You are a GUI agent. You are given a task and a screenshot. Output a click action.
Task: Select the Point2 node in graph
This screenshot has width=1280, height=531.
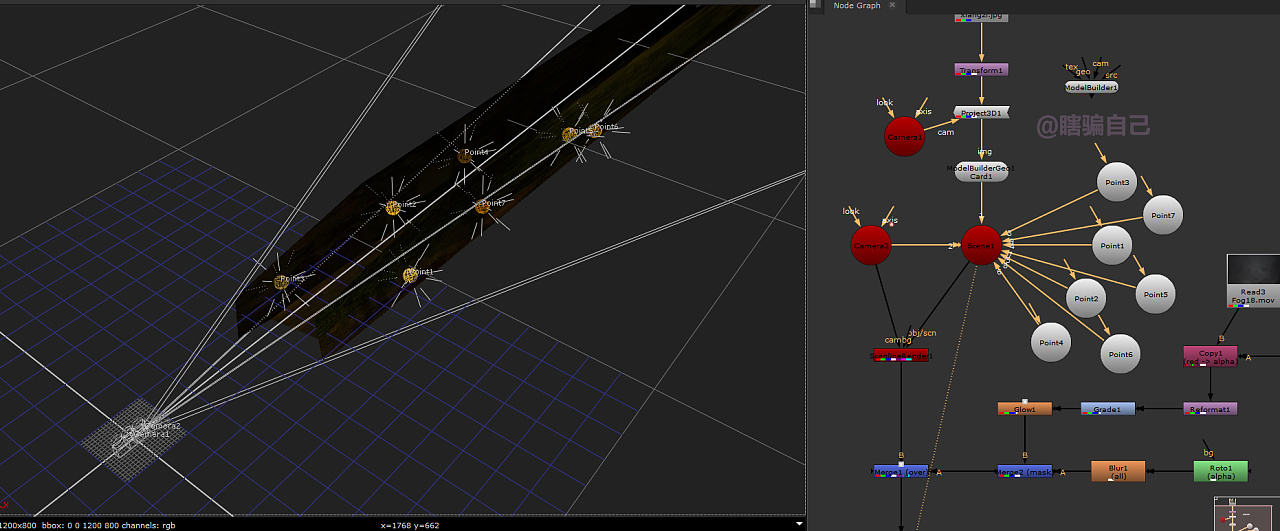1087,298
